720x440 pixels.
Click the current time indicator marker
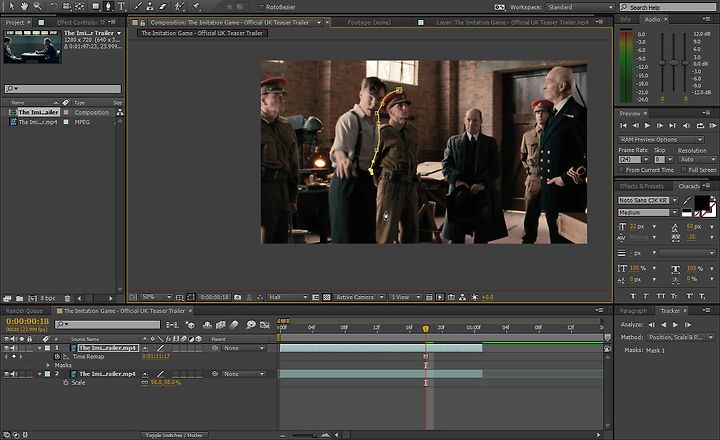[426, 328]
